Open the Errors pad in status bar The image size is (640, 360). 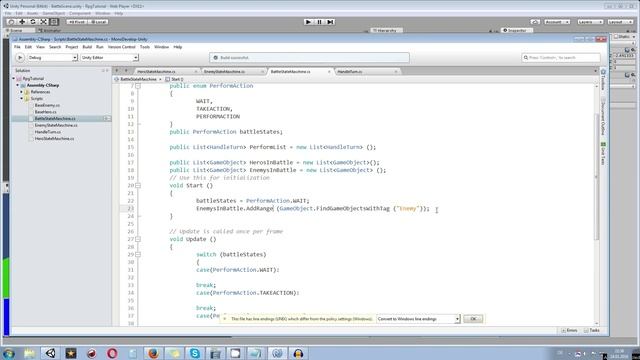pos(569,330)
